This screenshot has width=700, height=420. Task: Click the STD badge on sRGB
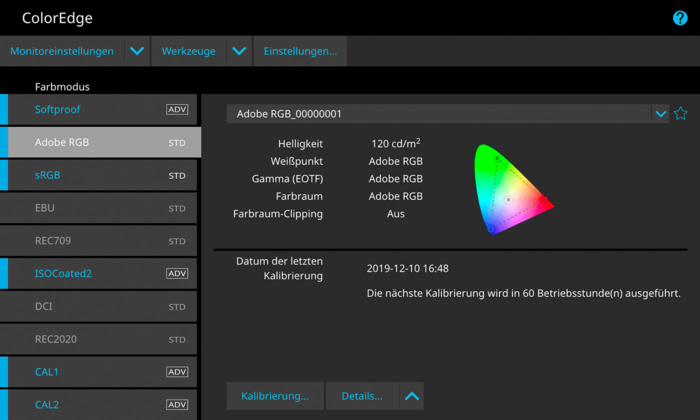(177, 176)
